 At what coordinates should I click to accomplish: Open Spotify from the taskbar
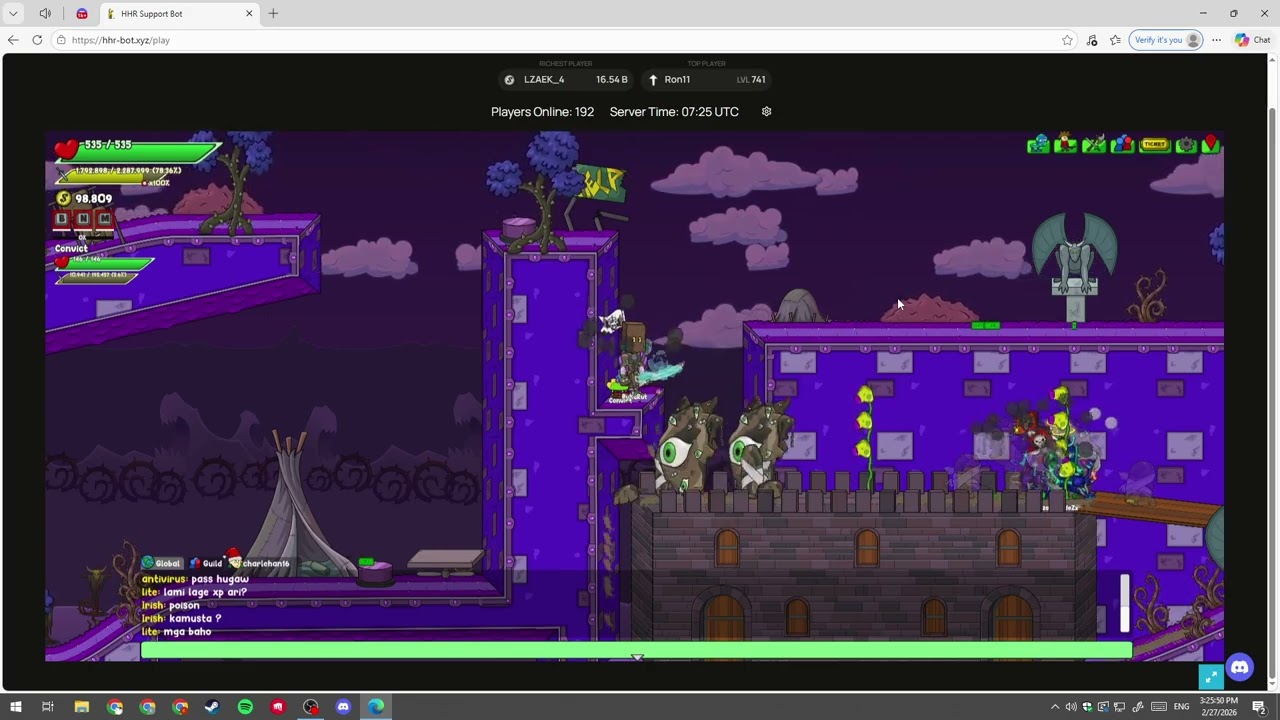tap(245, 707)
